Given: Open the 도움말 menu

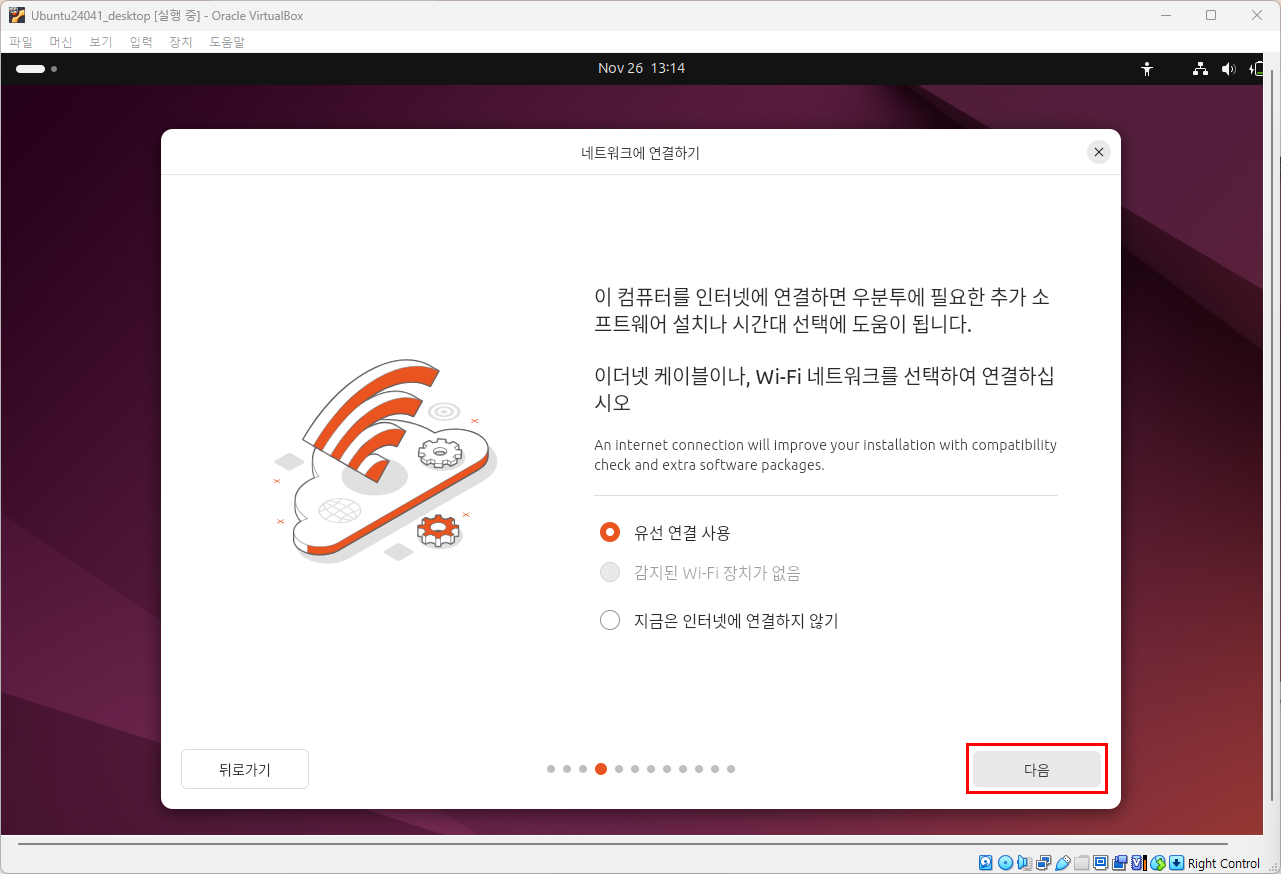Looking at the screenshot, I should click(227, 42).
